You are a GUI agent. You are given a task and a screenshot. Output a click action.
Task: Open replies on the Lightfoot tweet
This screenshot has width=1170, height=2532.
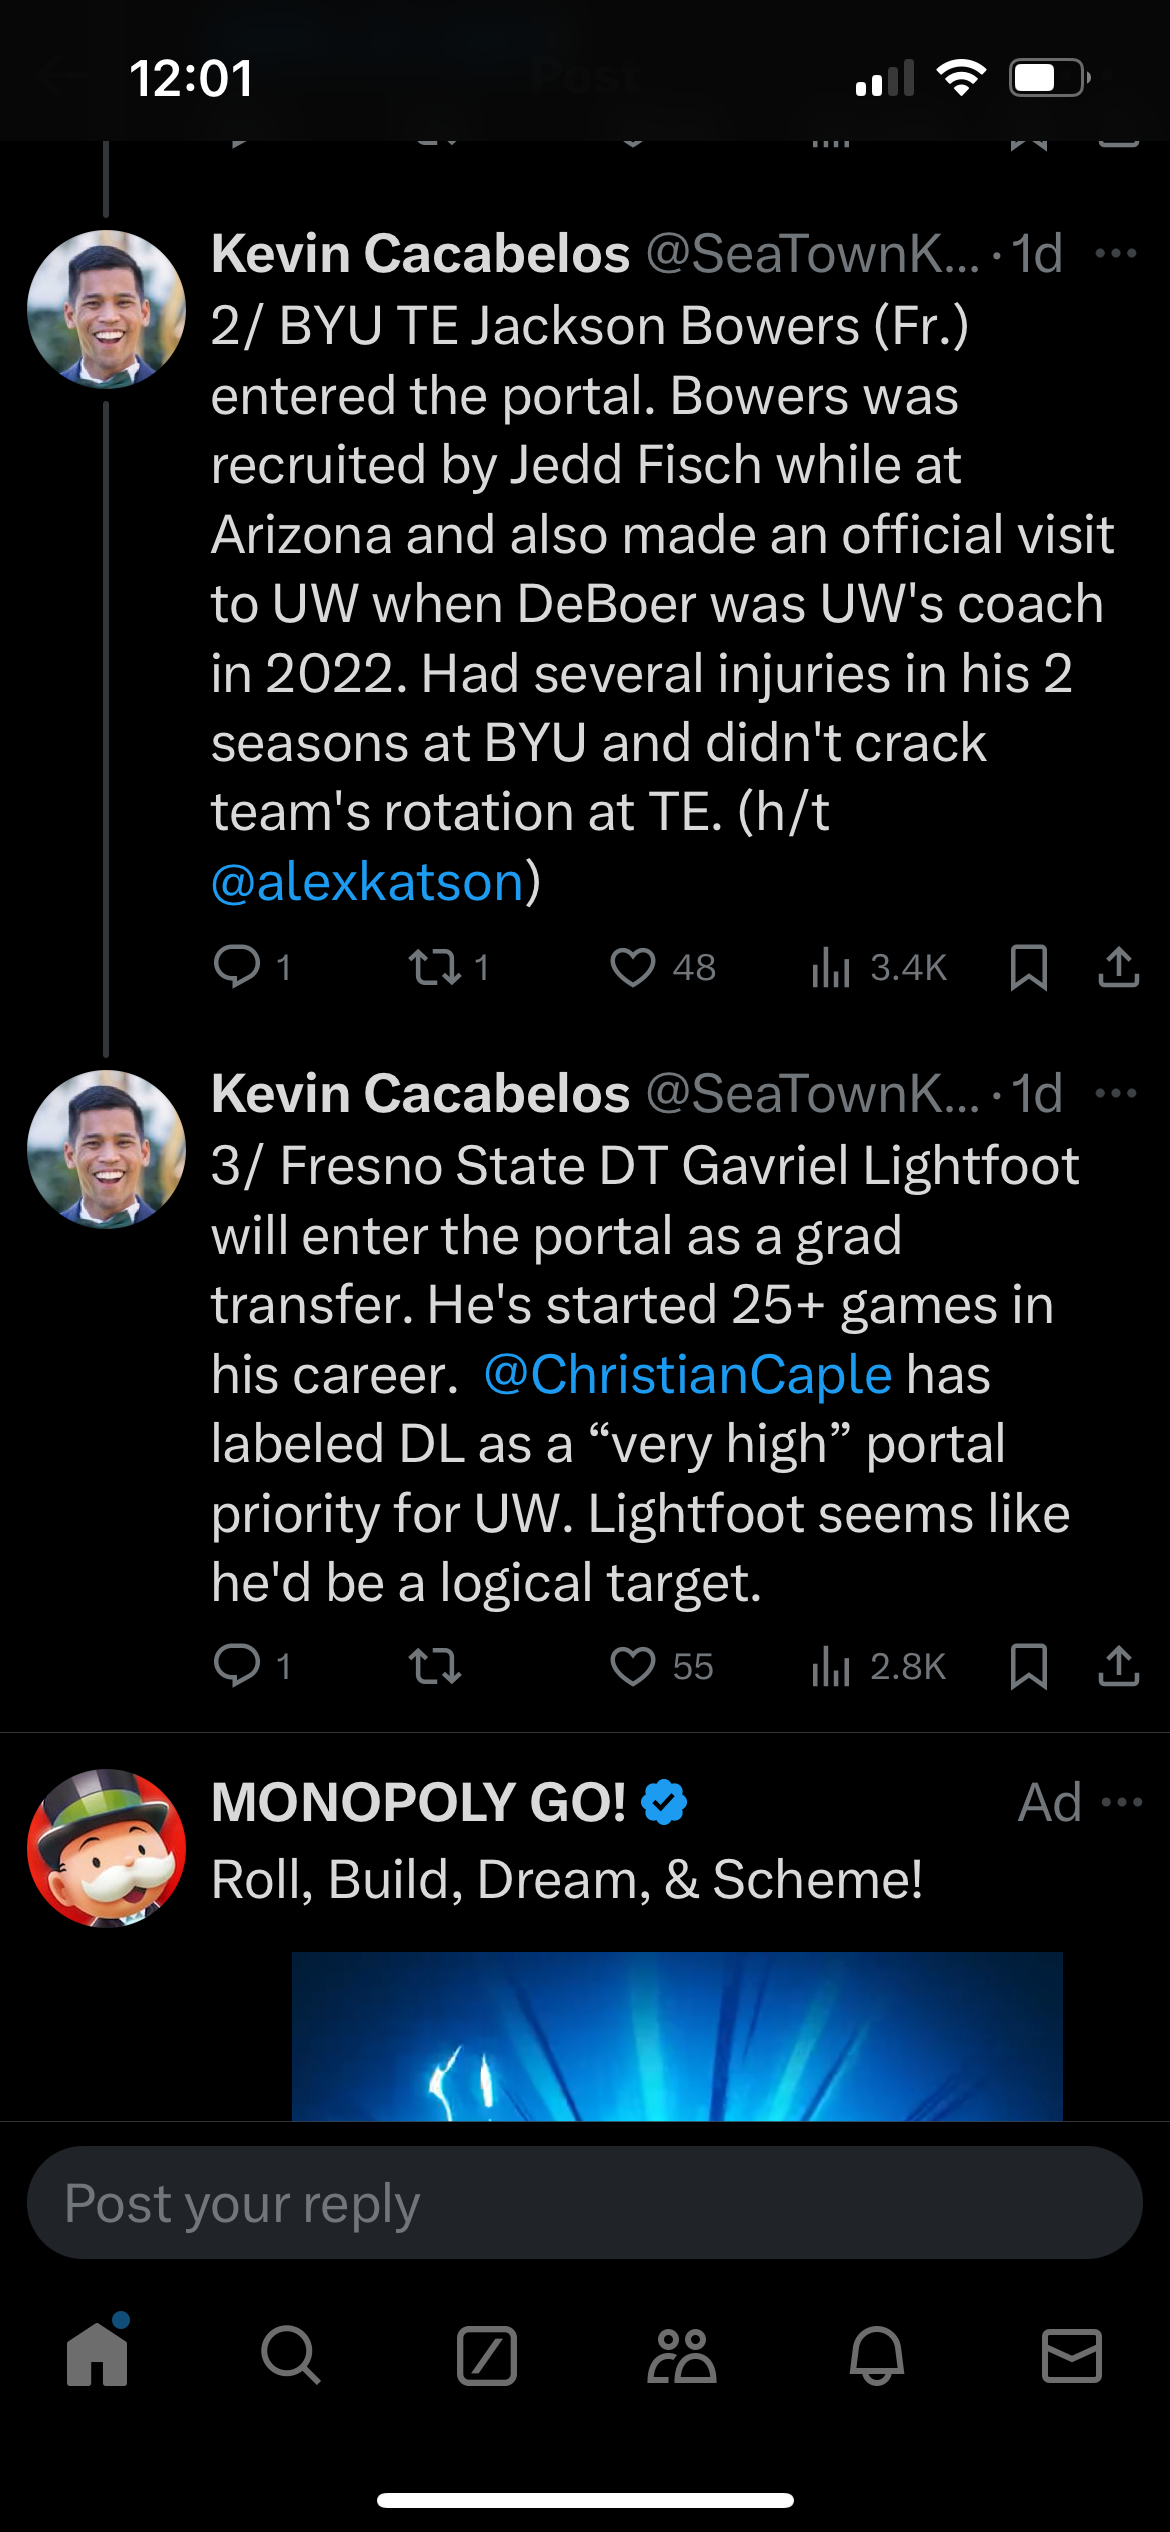pyautogui.click(x=237, y=1666)
